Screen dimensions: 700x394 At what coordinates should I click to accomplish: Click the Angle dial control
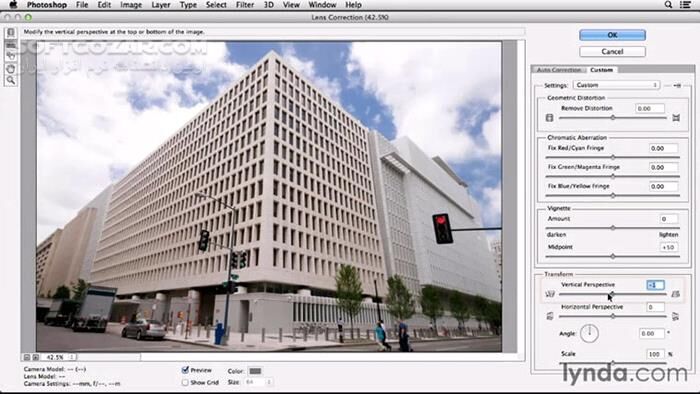click(589, 333)
